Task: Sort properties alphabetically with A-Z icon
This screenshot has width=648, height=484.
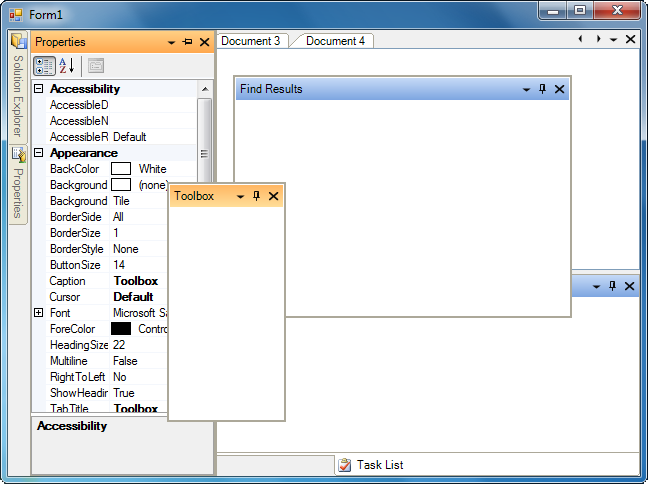Action: click(x=67, y=66)
